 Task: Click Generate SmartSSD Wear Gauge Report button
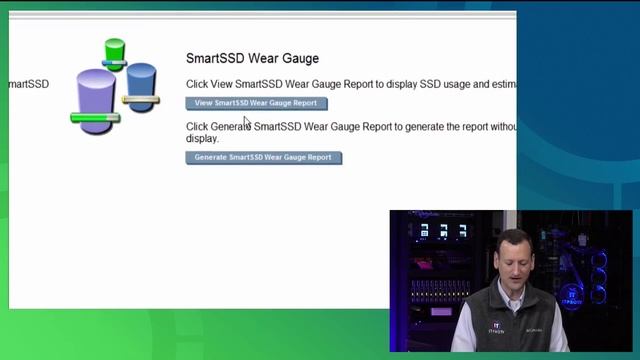[x=264, y=158]
